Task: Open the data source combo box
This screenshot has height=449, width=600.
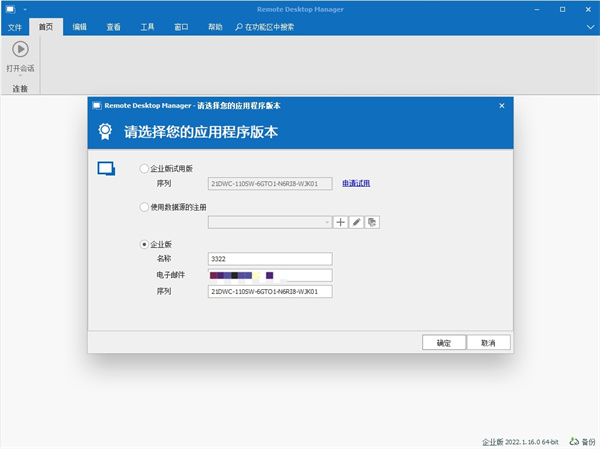Action: (x=270, y=222)
